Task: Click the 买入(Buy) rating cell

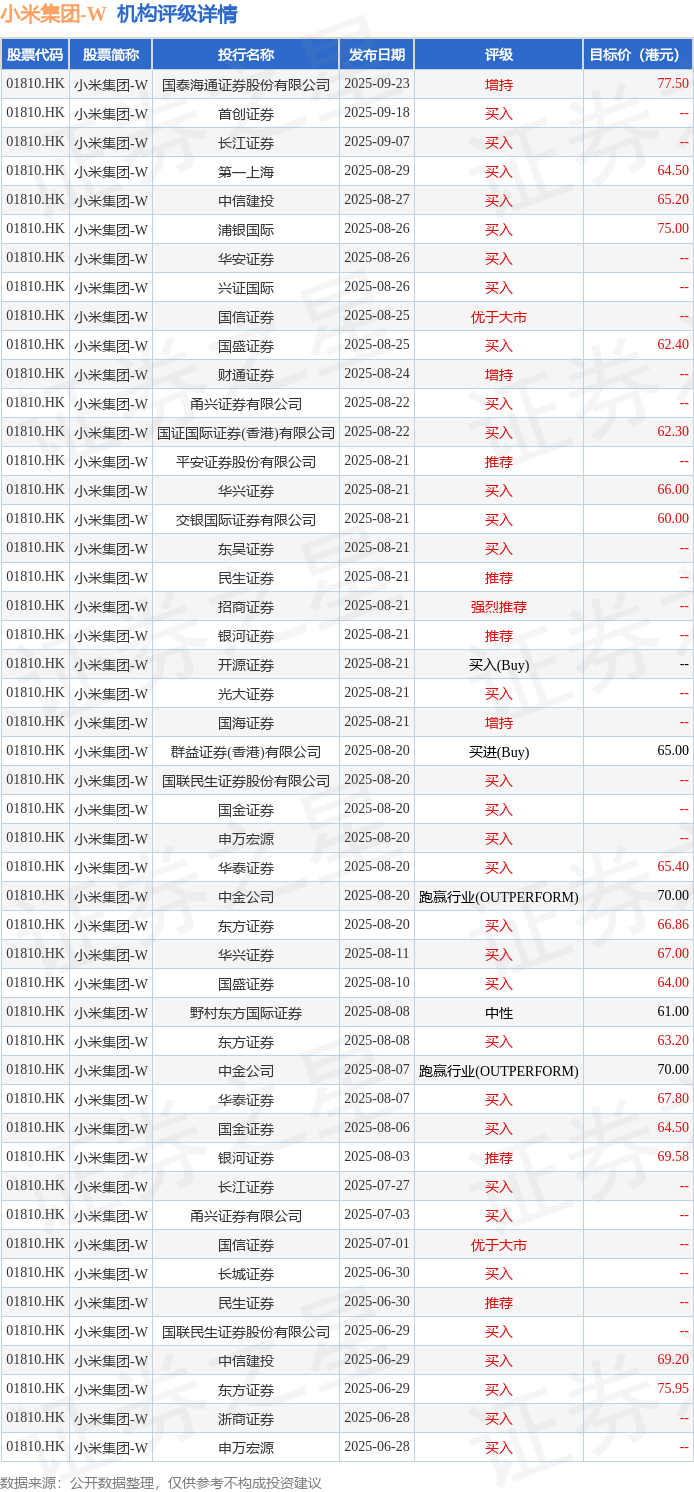Action: (499, 665)
